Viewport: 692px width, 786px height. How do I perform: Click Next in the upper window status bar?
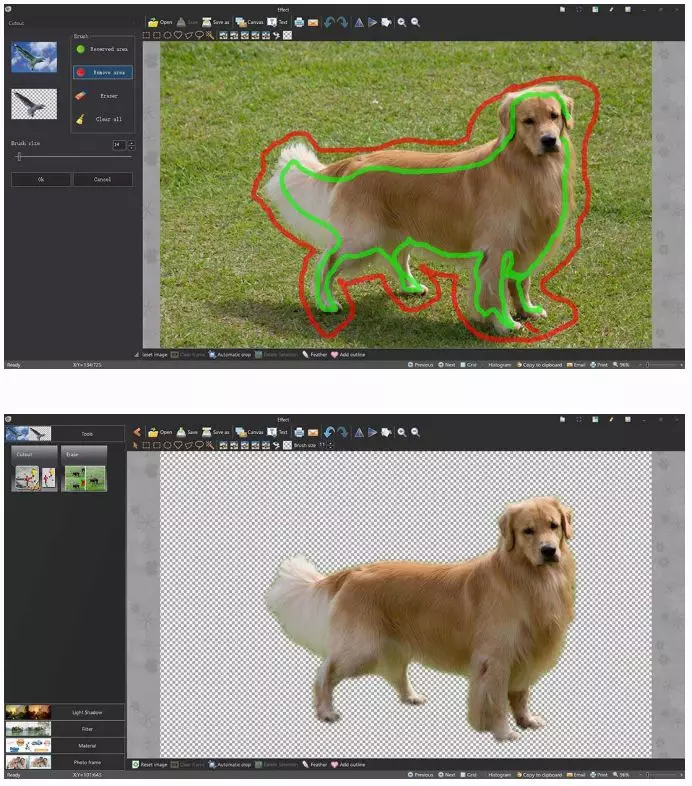[447, 365]
